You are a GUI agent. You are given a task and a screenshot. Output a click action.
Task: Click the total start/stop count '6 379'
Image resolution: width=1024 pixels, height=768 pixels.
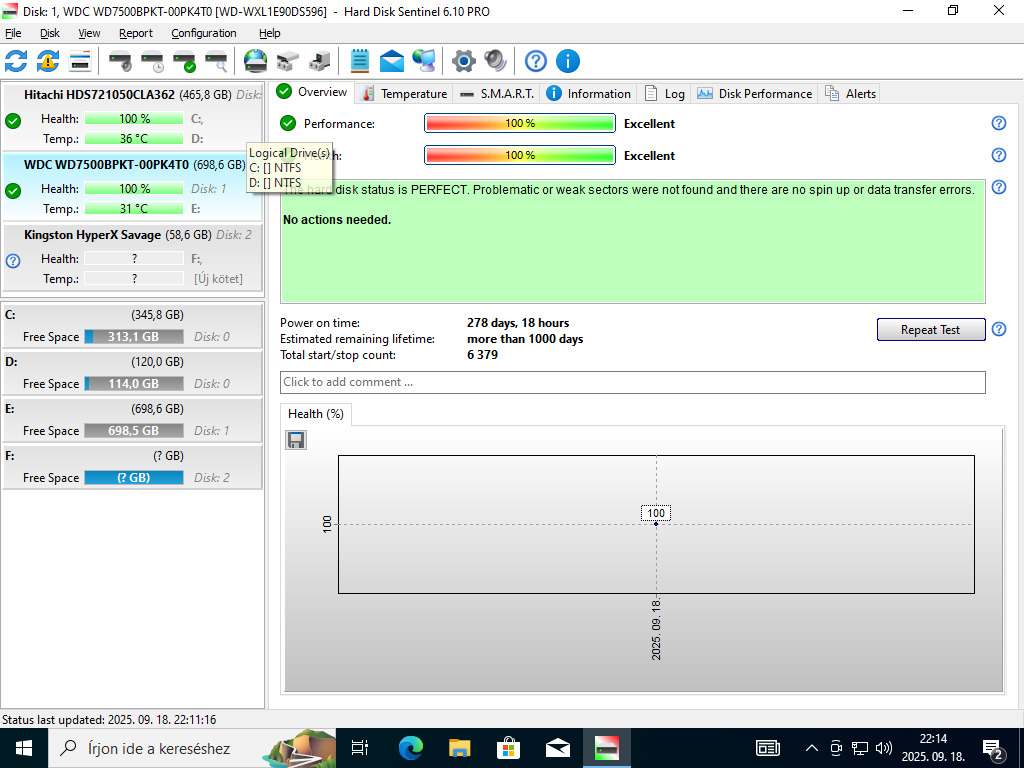[483, 355]
